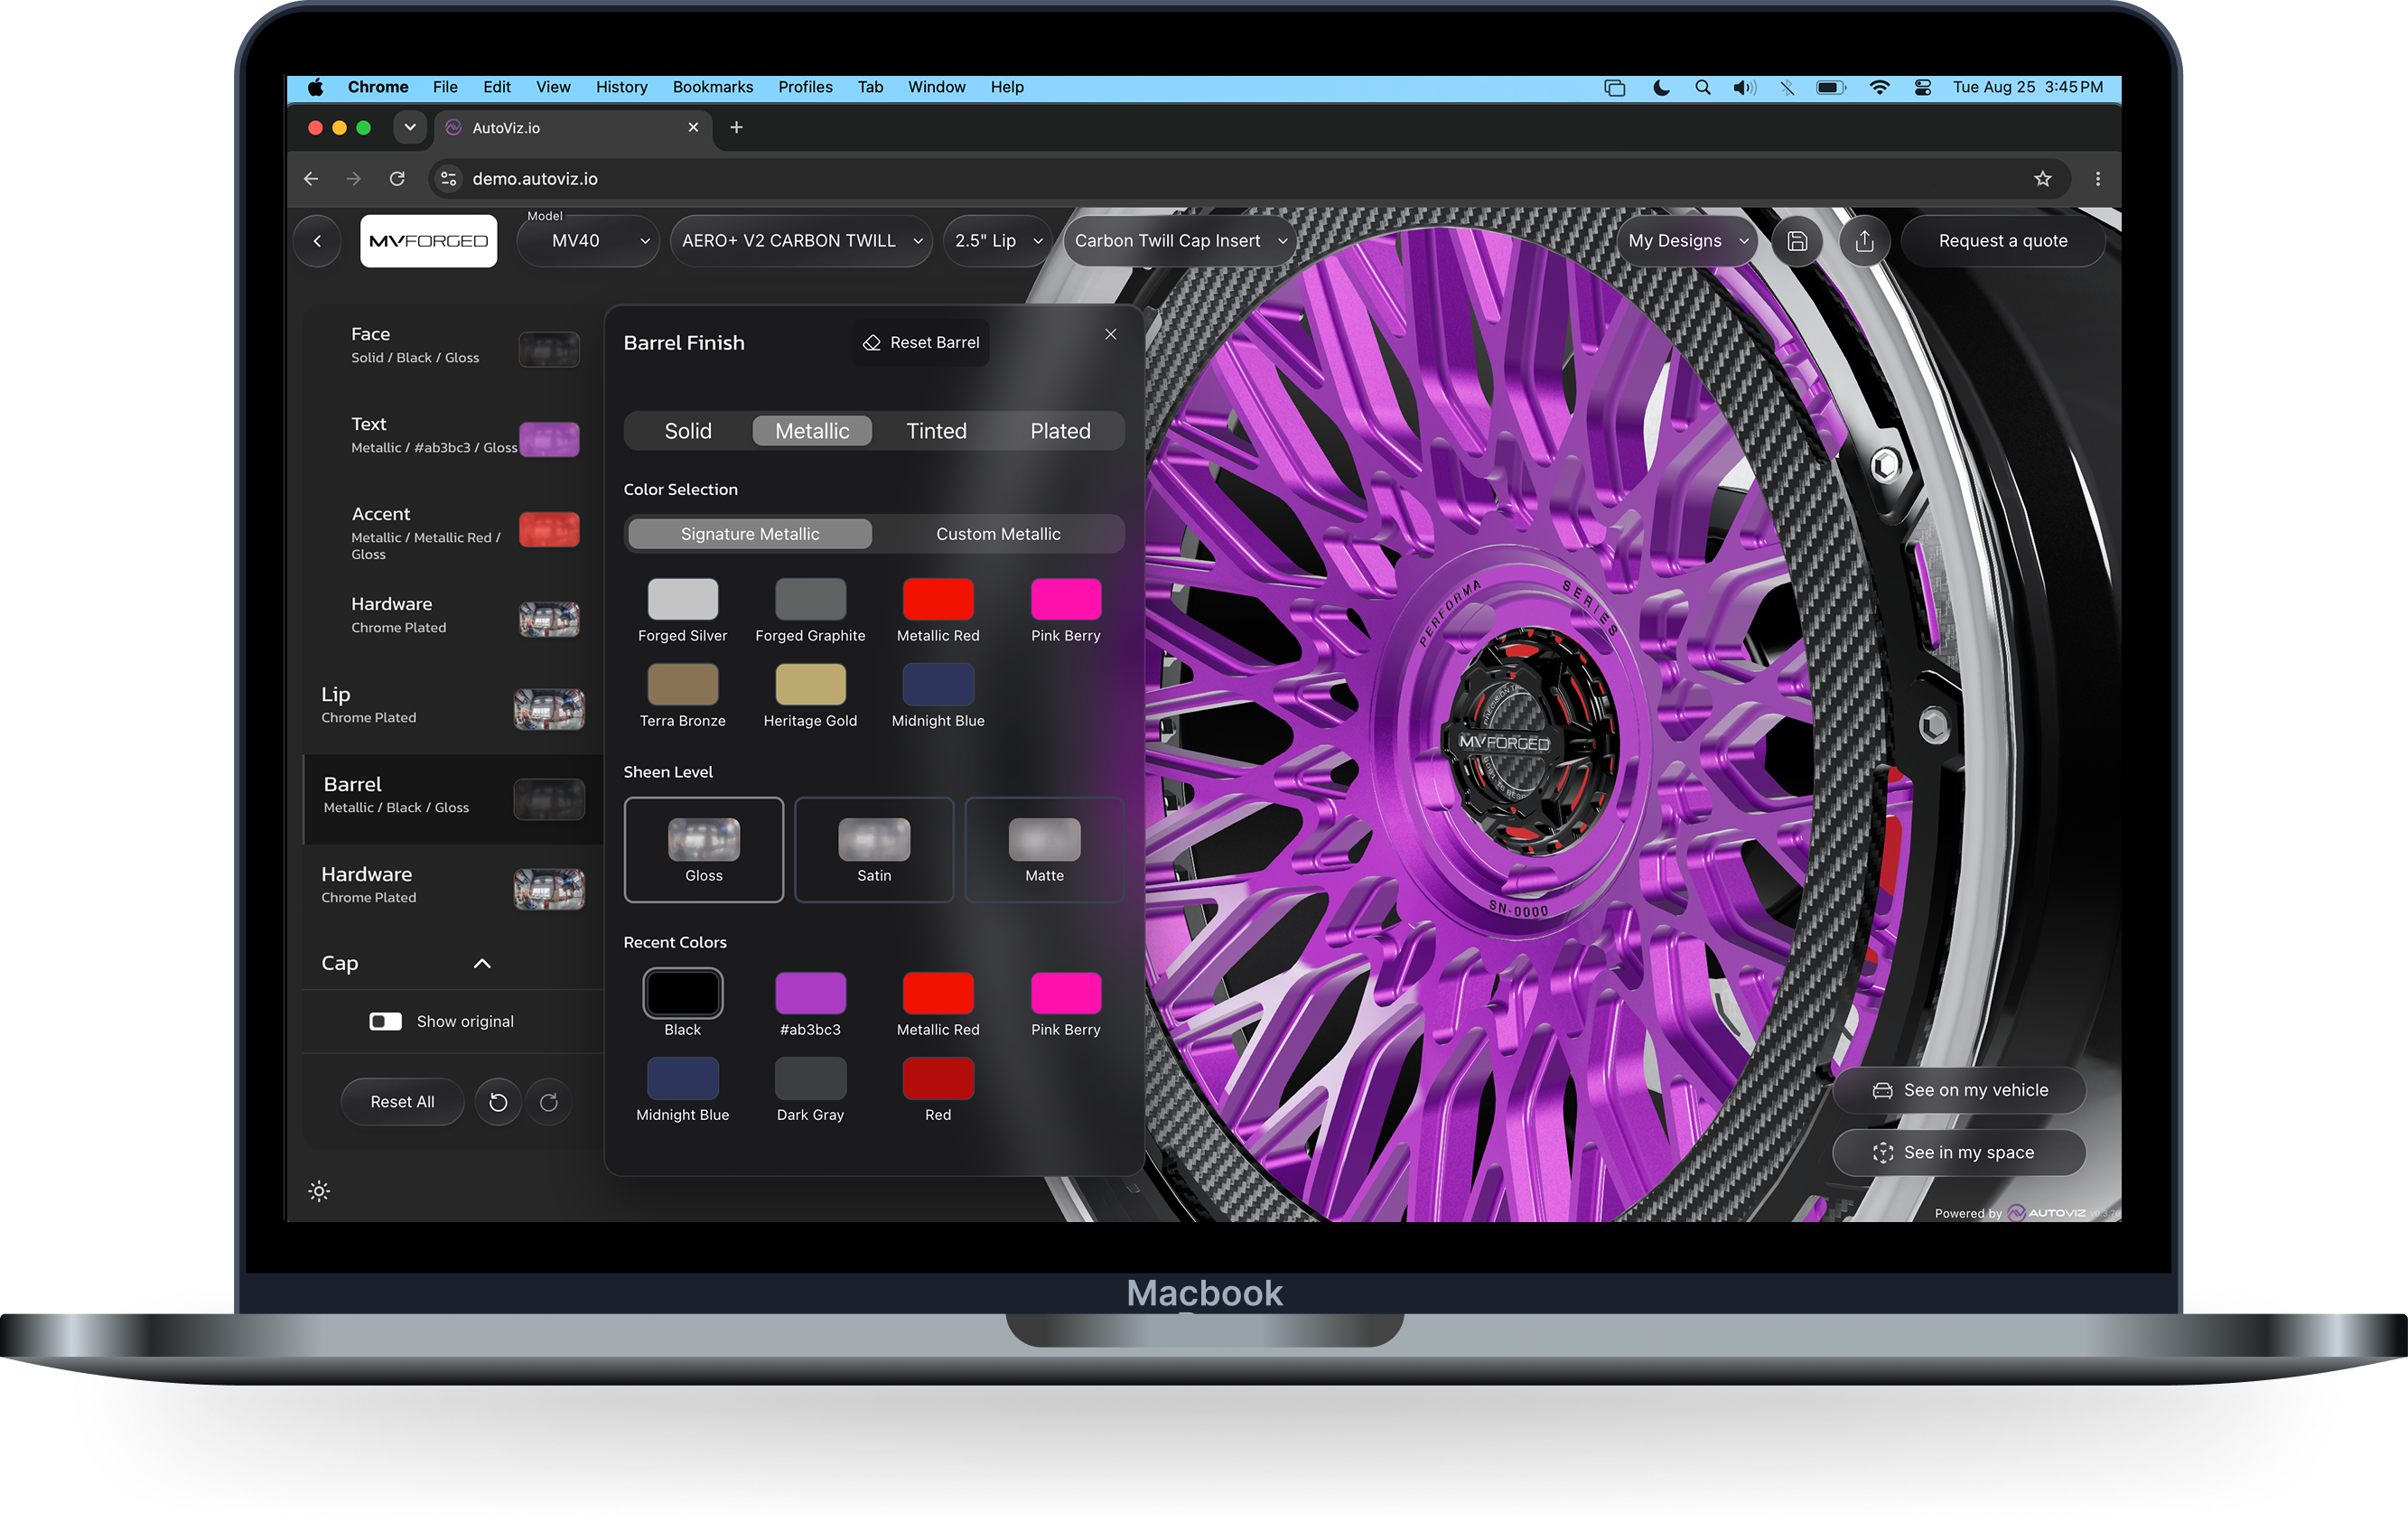Click the undo arrow next to Reset All
This screenshot has width=2408, height=1531.
tap(498, 1102)
